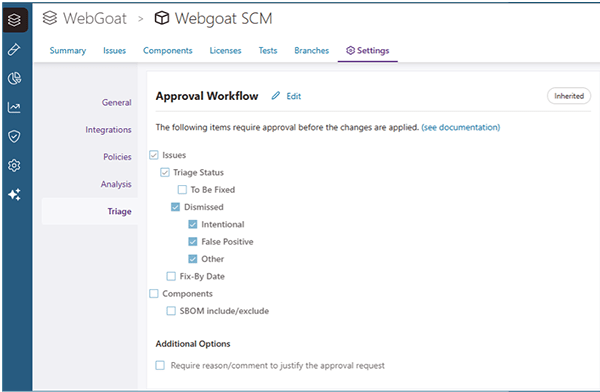Click the sparkle AI assistant icon
Image resolution: width=600 pixels, height=392 pixels.
pos(14,194)
